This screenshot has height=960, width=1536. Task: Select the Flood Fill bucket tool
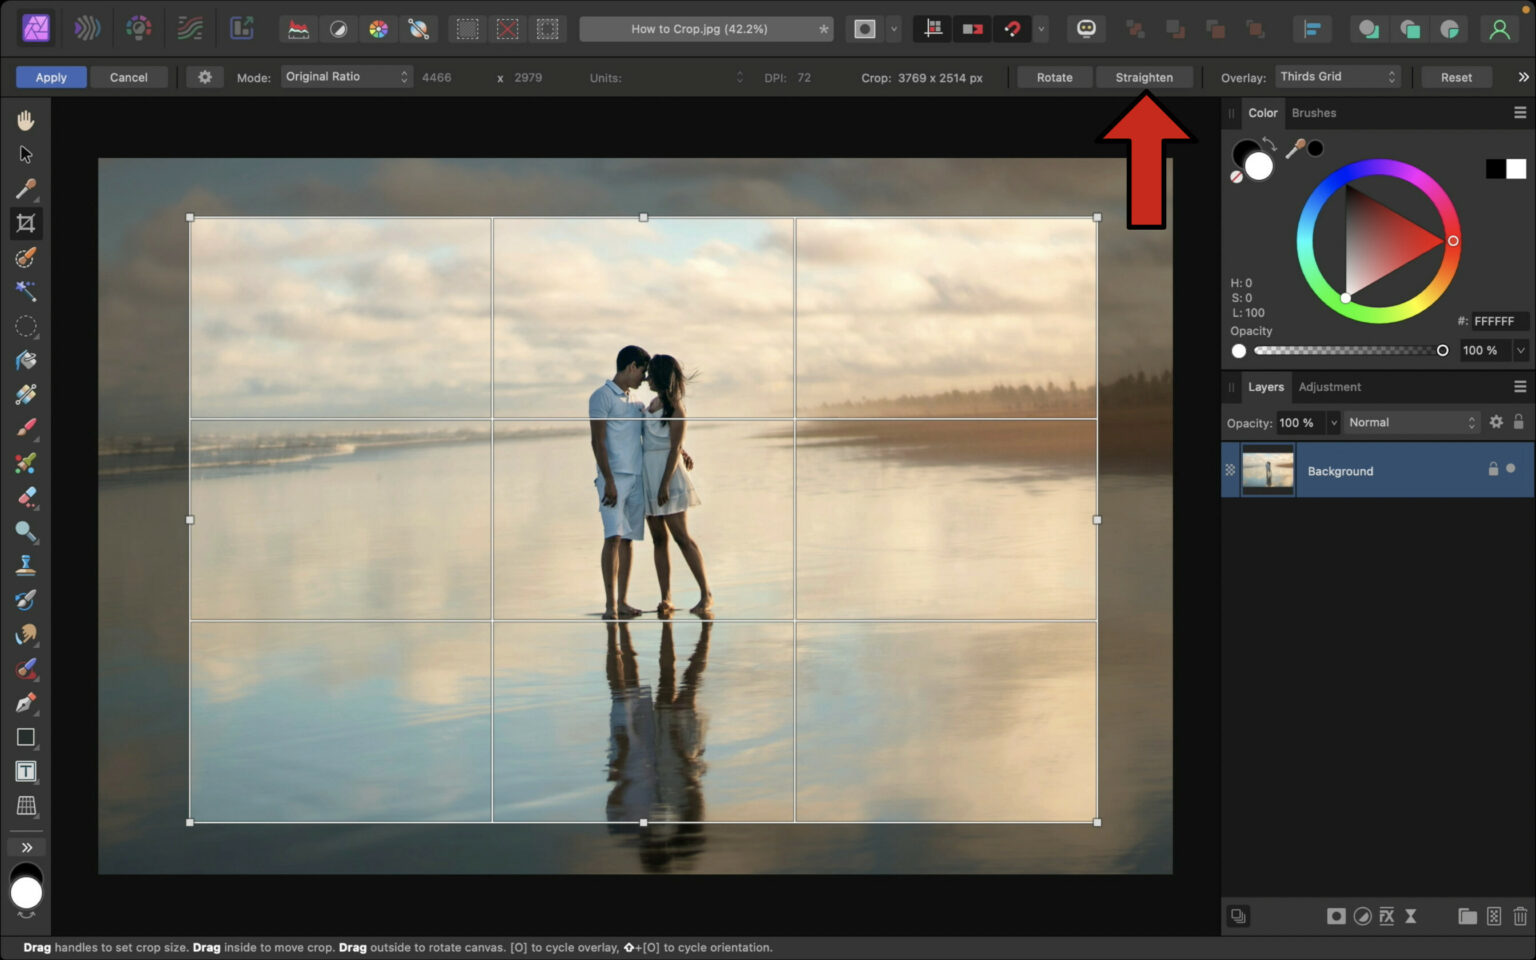tap(26, 360)
